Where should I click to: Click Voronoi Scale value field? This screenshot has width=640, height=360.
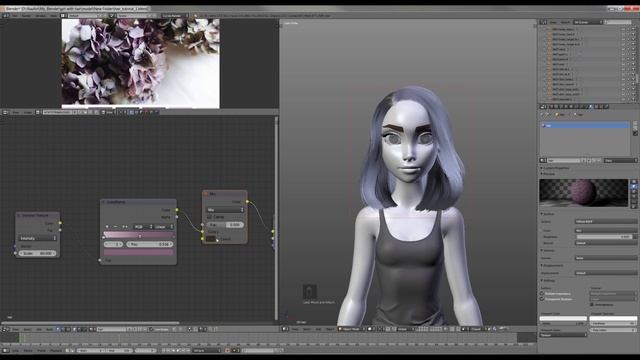click(38, 253)
